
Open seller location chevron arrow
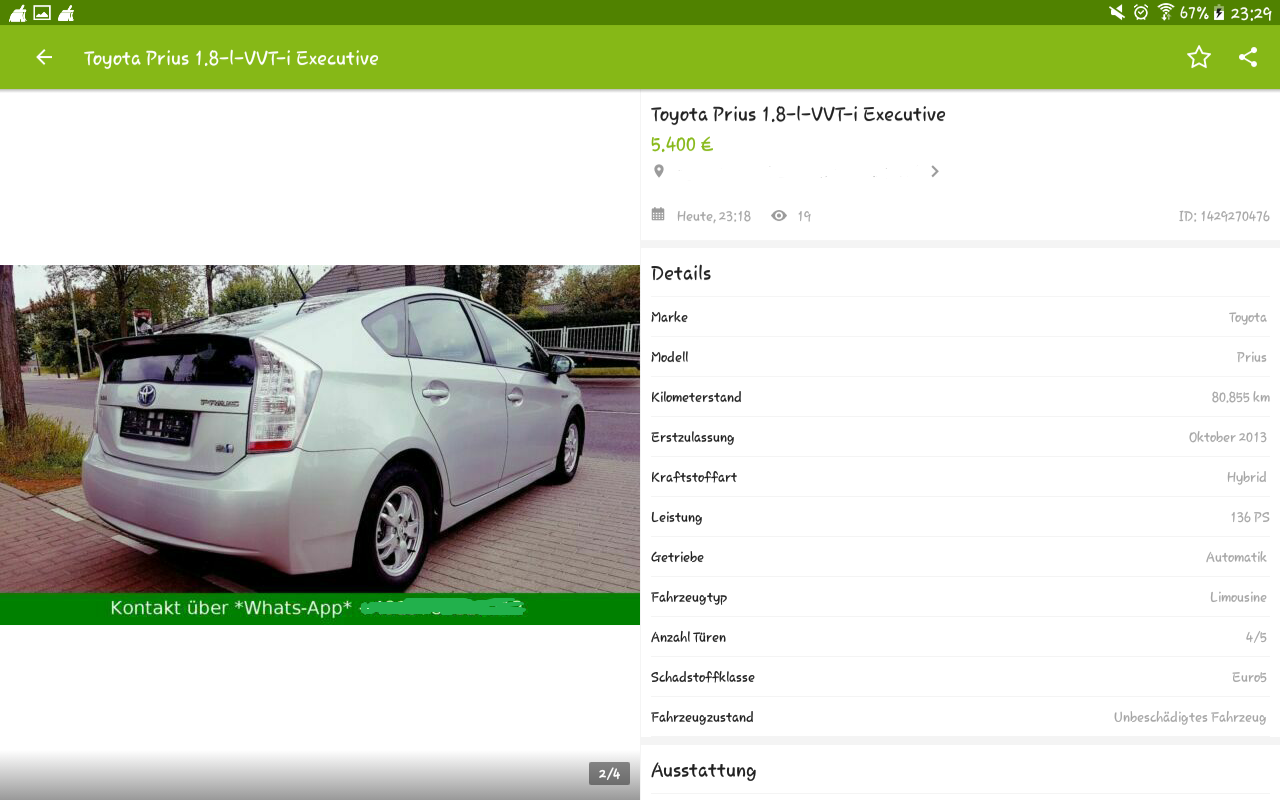tap(935, 171)
